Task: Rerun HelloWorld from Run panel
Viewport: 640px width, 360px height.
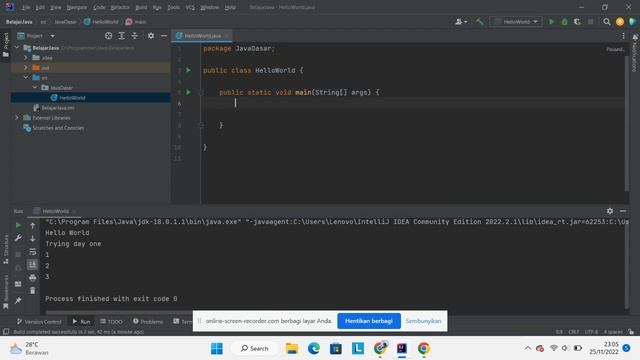Action: [18, 225]
